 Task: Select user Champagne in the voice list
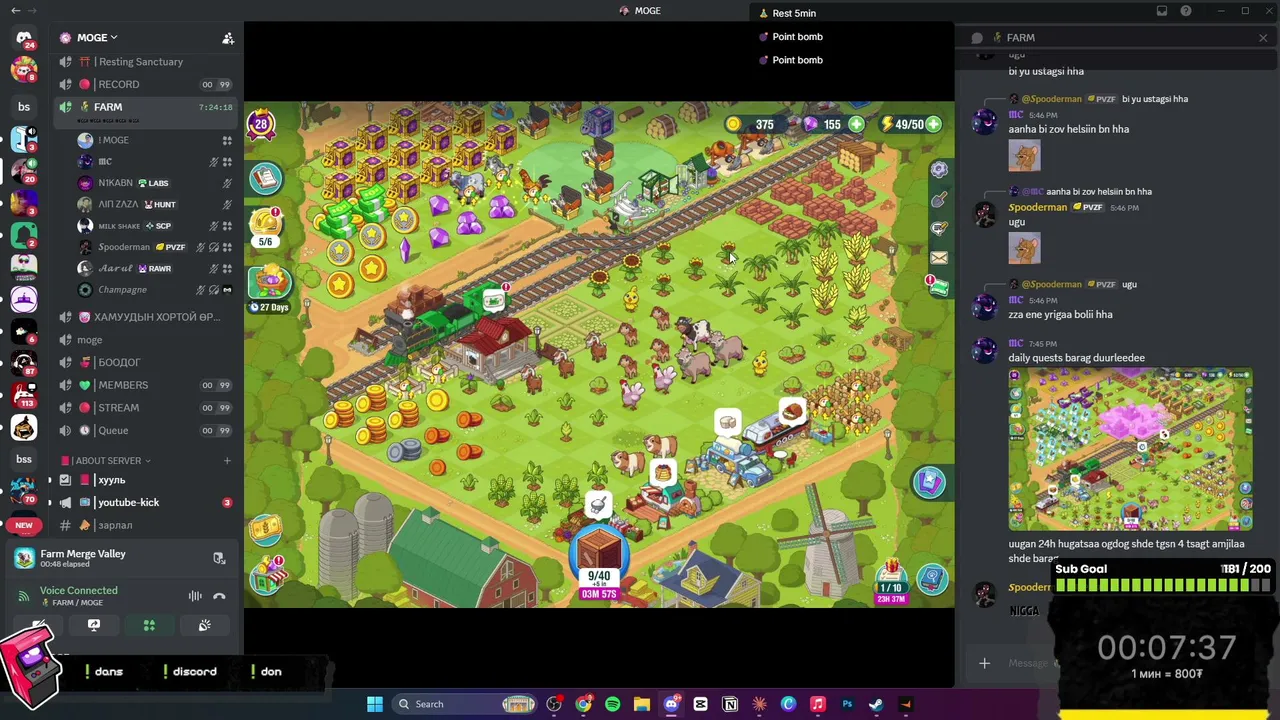155,290
